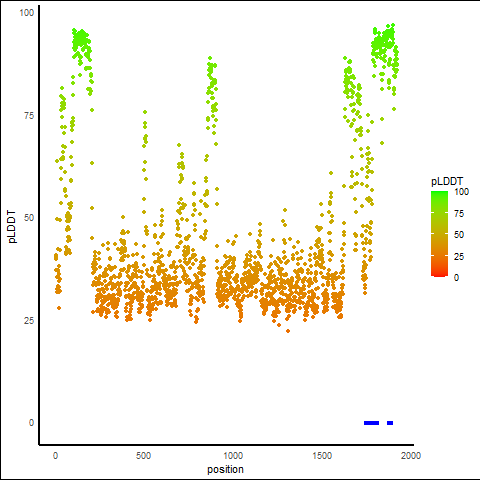This screenshot has height=480, width=480.
Task: Click legend value 75 label
Action: coord(459,214)
